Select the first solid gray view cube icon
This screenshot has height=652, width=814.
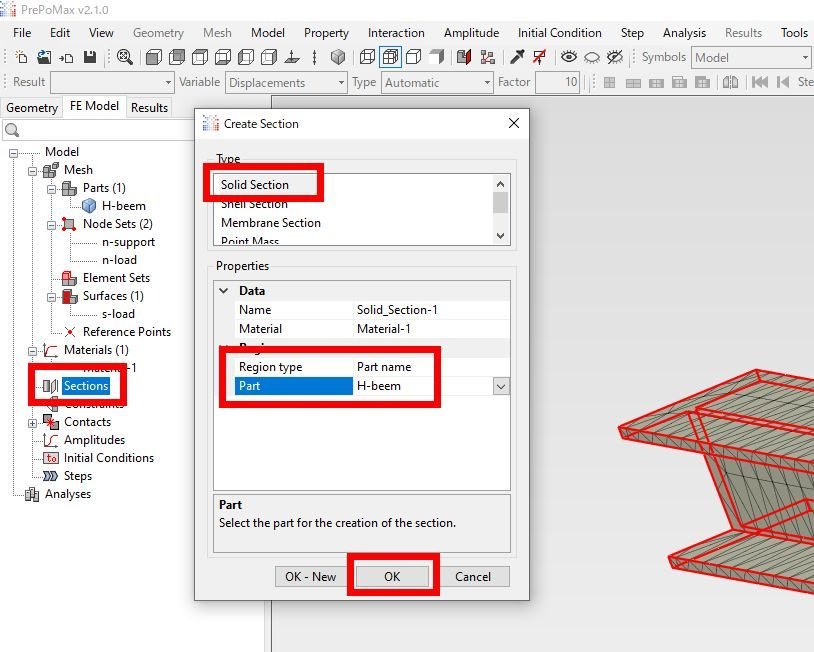coord(154,57)
